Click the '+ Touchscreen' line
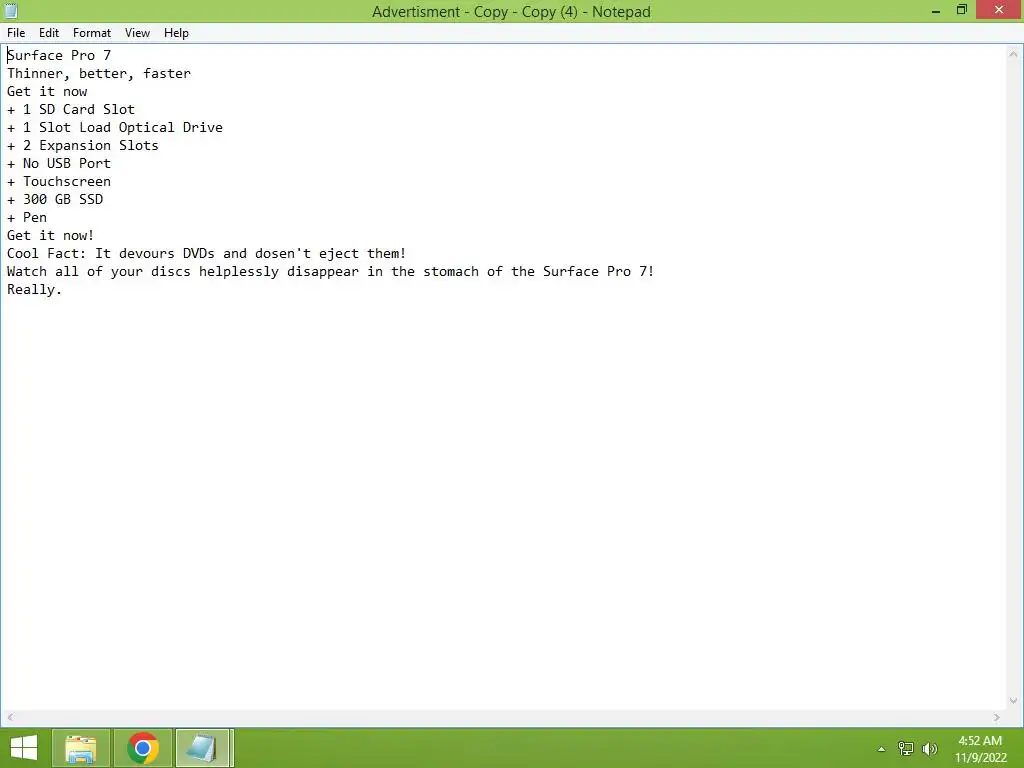Screen dimensions: 1024x768 point(59,181)
